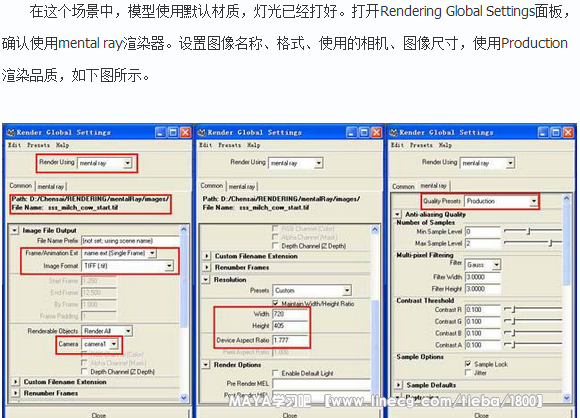580x418 pixels.
Task: Click Min Sample Level value field
Action: click(483, 232)
